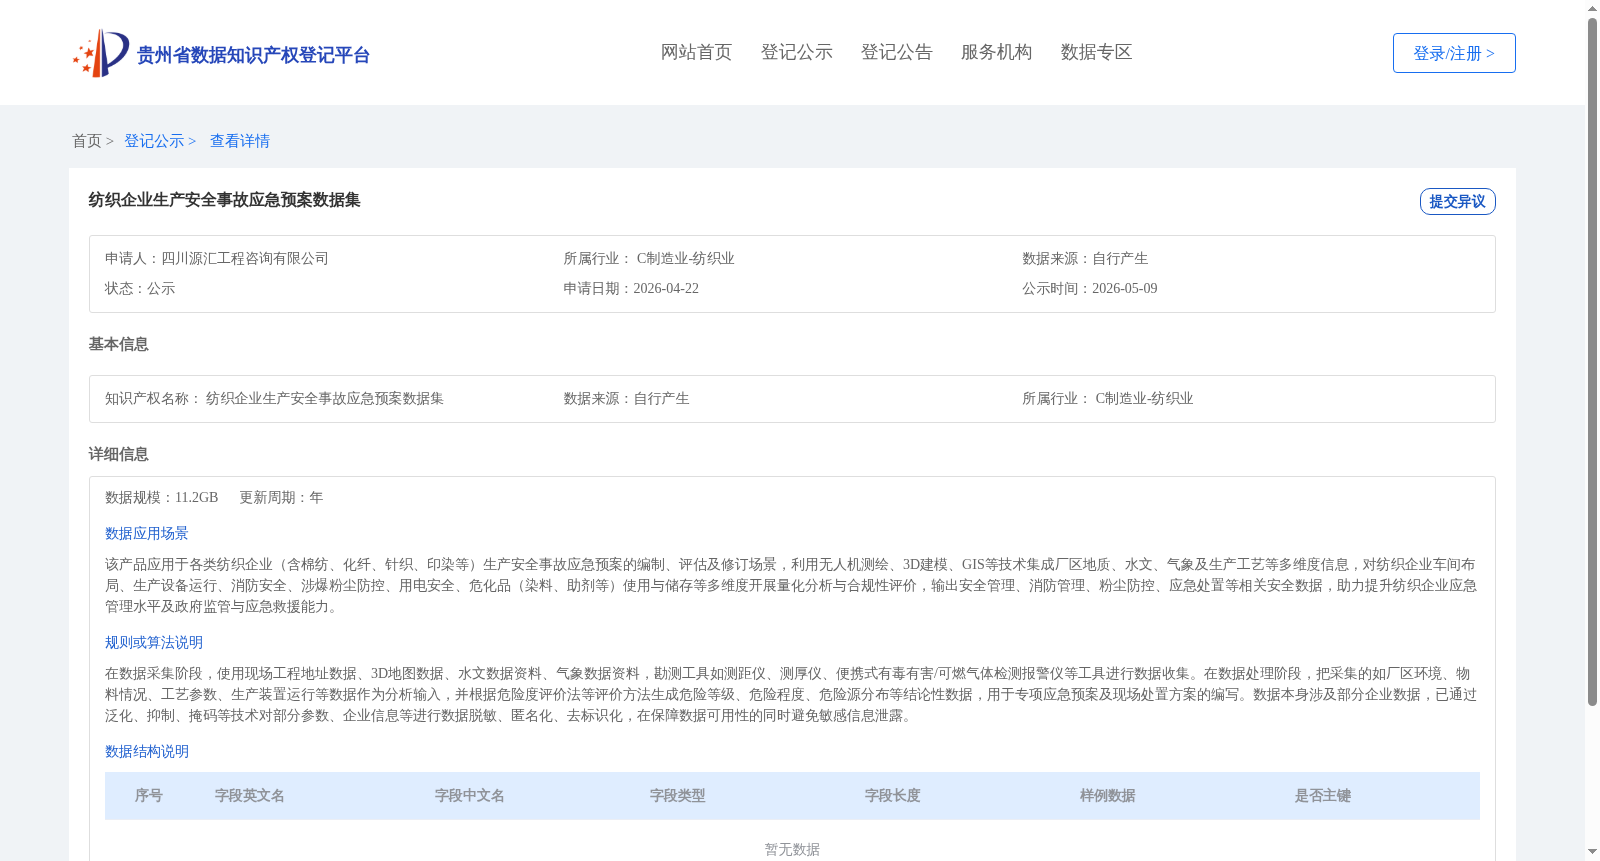Click 基本信息 section heading
The width and height of the screenshot is (1600, 861).
click(x=118, y=344)
